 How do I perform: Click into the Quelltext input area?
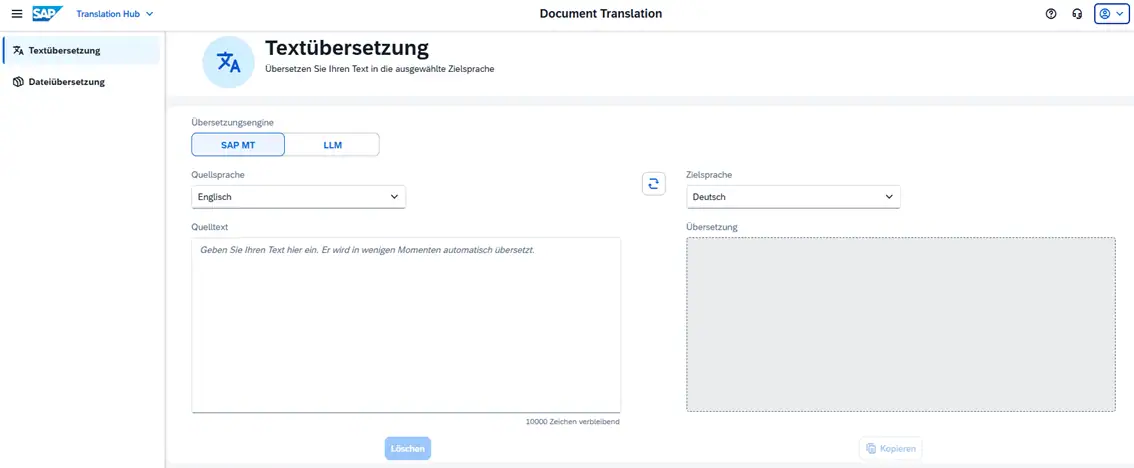click(x=406, y=325)
